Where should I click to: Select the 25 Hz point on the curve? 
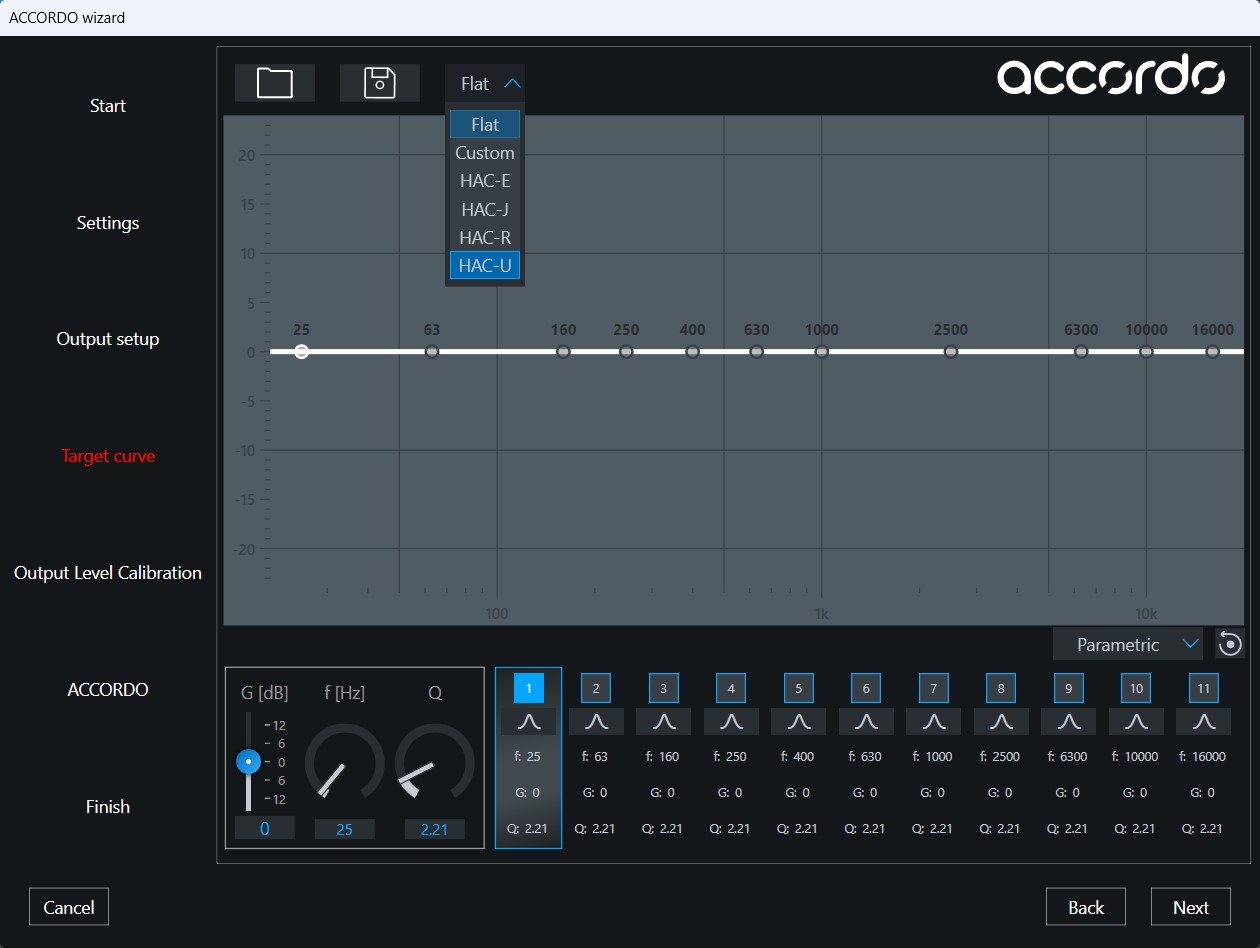click(302, 352)
